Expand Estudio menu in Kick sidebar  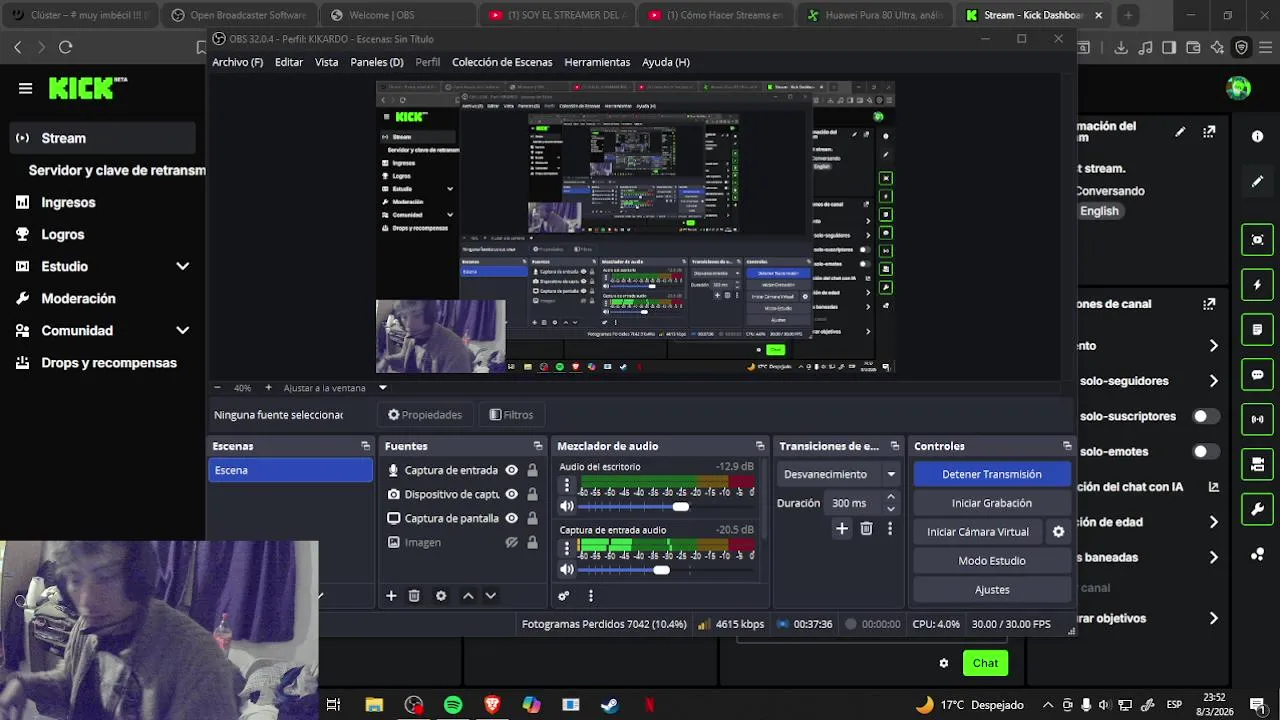(182, 266)
